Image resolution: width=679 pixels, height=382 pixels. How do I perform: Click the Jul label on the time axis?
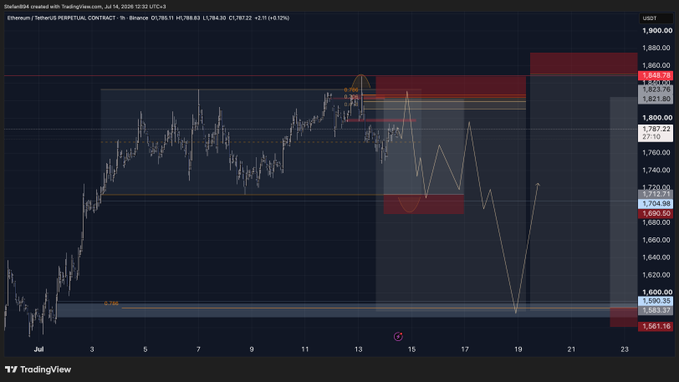39,349
